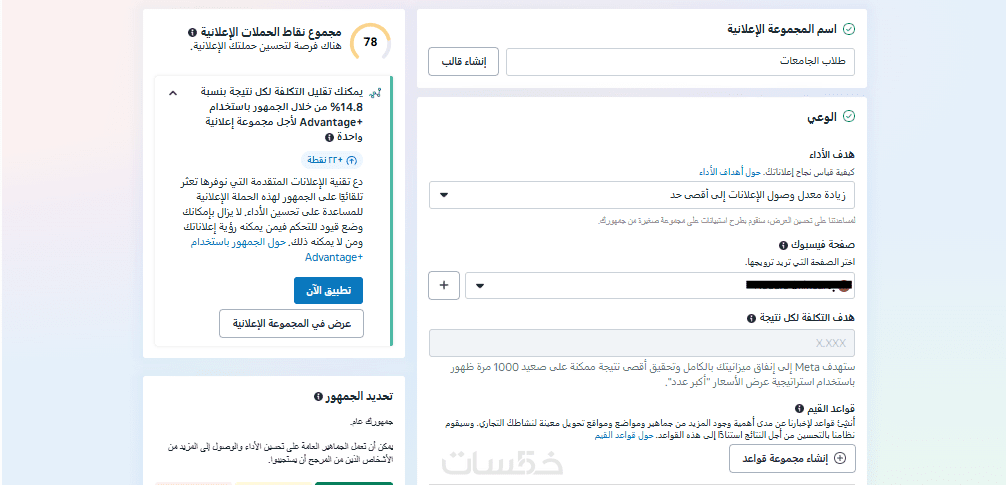Click green check icon beside الوعي heading
Screen dimensions: 1006x485
[x=849, y=117]
